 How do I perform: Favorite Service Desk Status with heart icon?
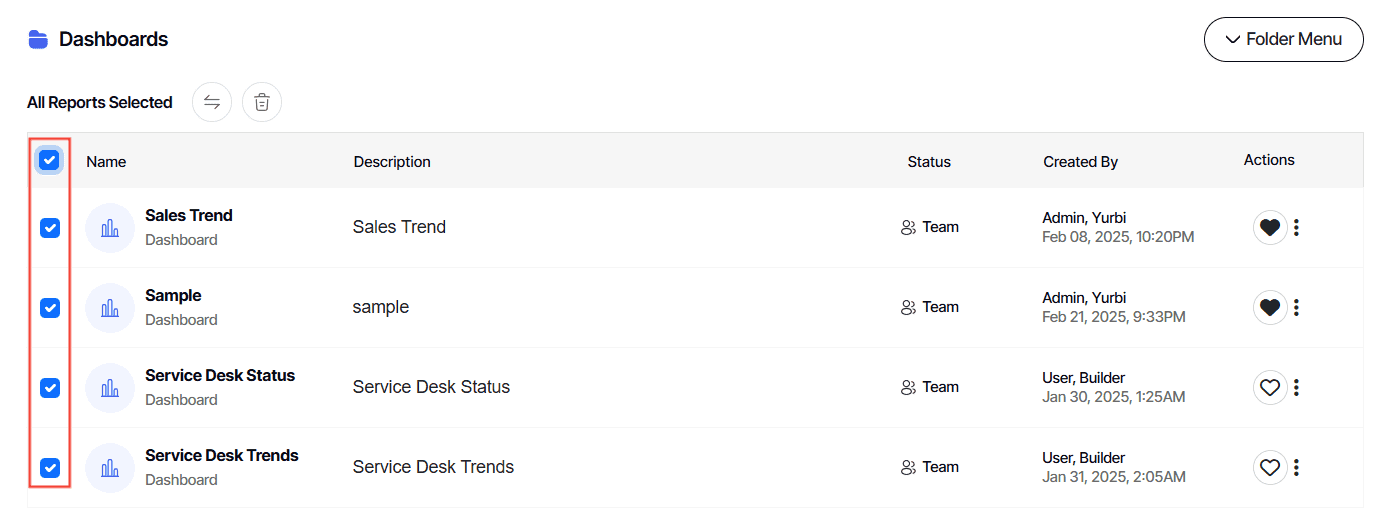tap(1270, 387)
